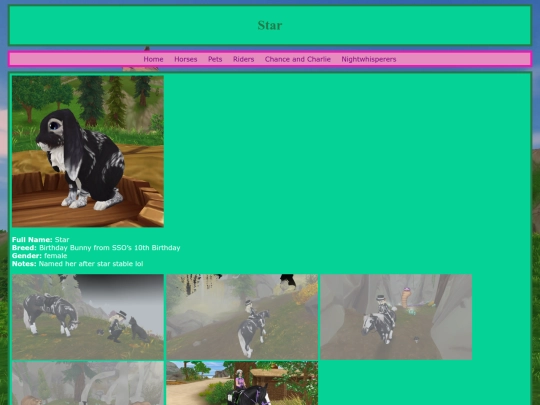Go to the Horses page
Viewport: 540px width, 405px height.
(186, 59)
